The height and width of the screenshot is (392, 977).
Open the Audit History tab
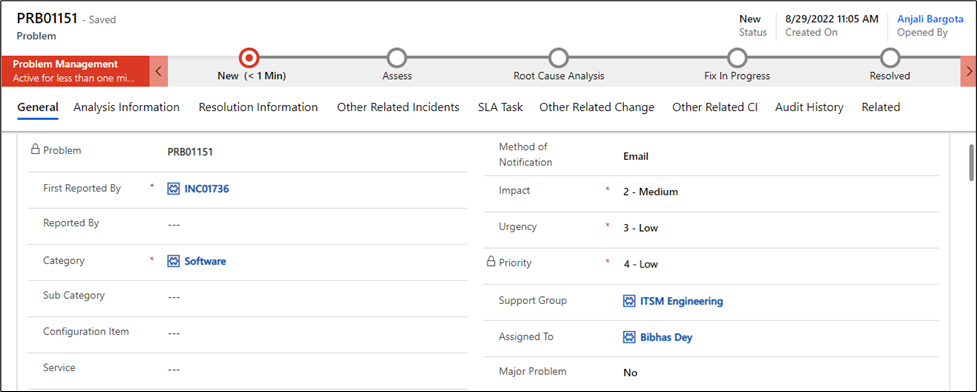[809, 107]
